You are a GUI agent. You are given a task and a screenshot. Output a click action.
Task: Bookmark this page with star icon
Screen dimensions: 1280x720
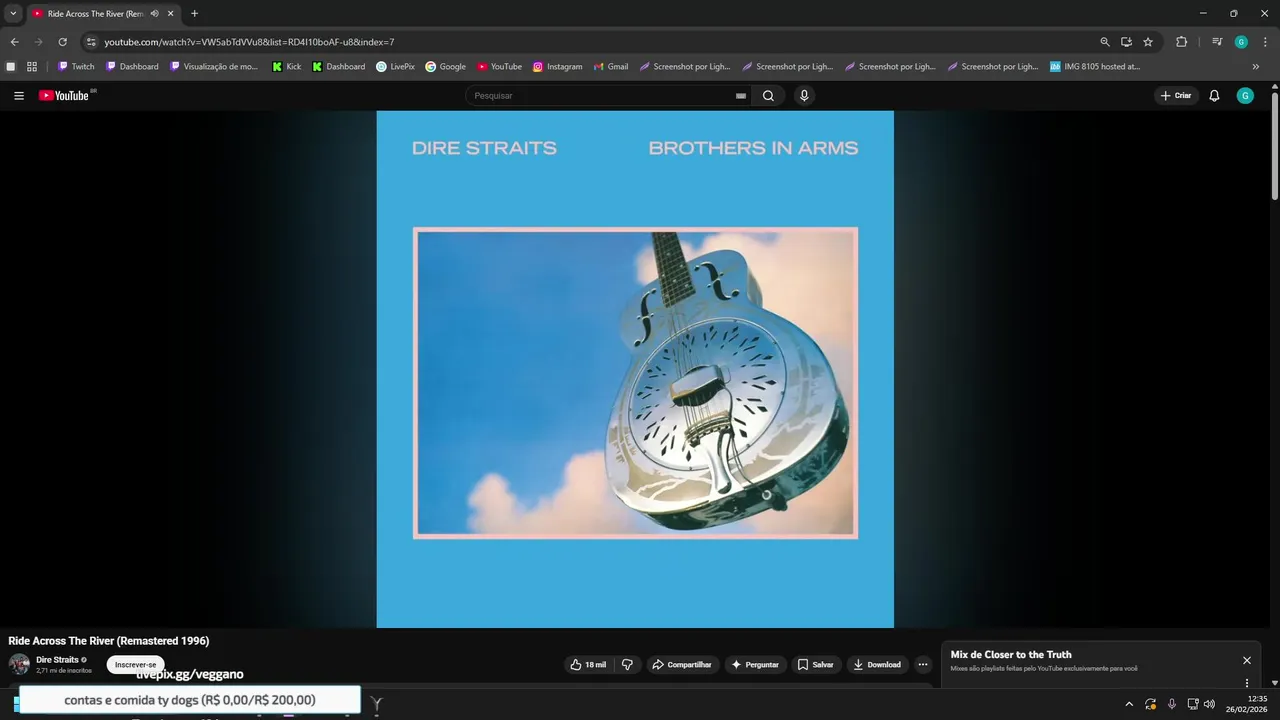[1148, 42]
